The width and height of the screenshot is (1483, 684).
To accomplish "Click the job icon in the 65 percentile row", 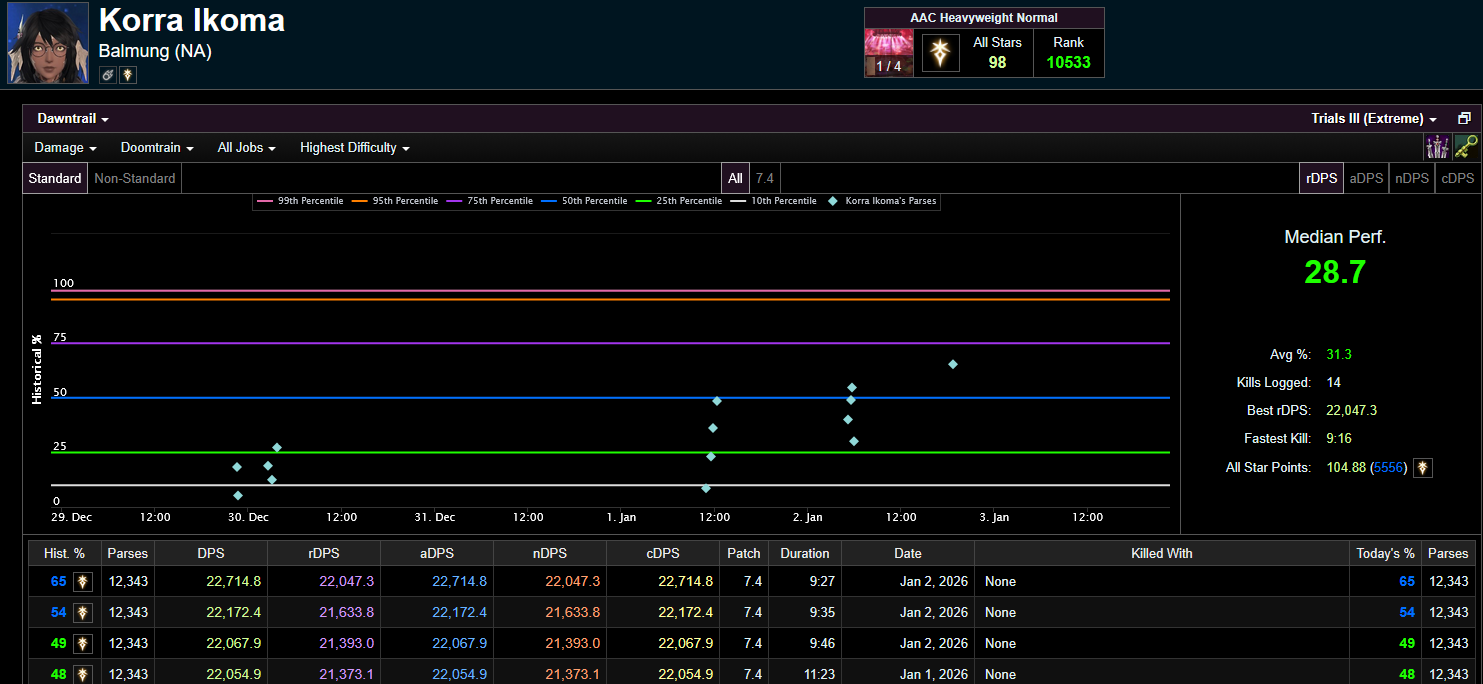I will (x=83, y=582).
